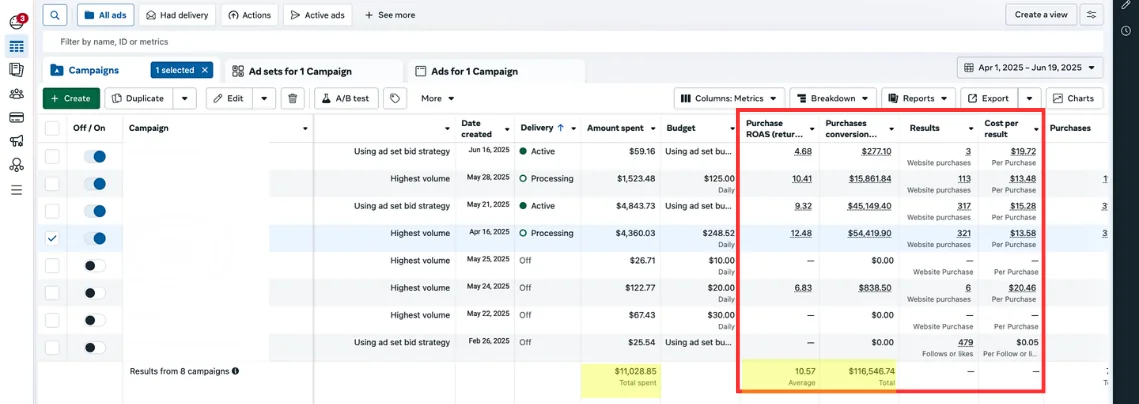The height and width of the screenshot is (404, 1139).
Task: Open the Columns: Metrics dropdown
Action: (x=729, y=98)
